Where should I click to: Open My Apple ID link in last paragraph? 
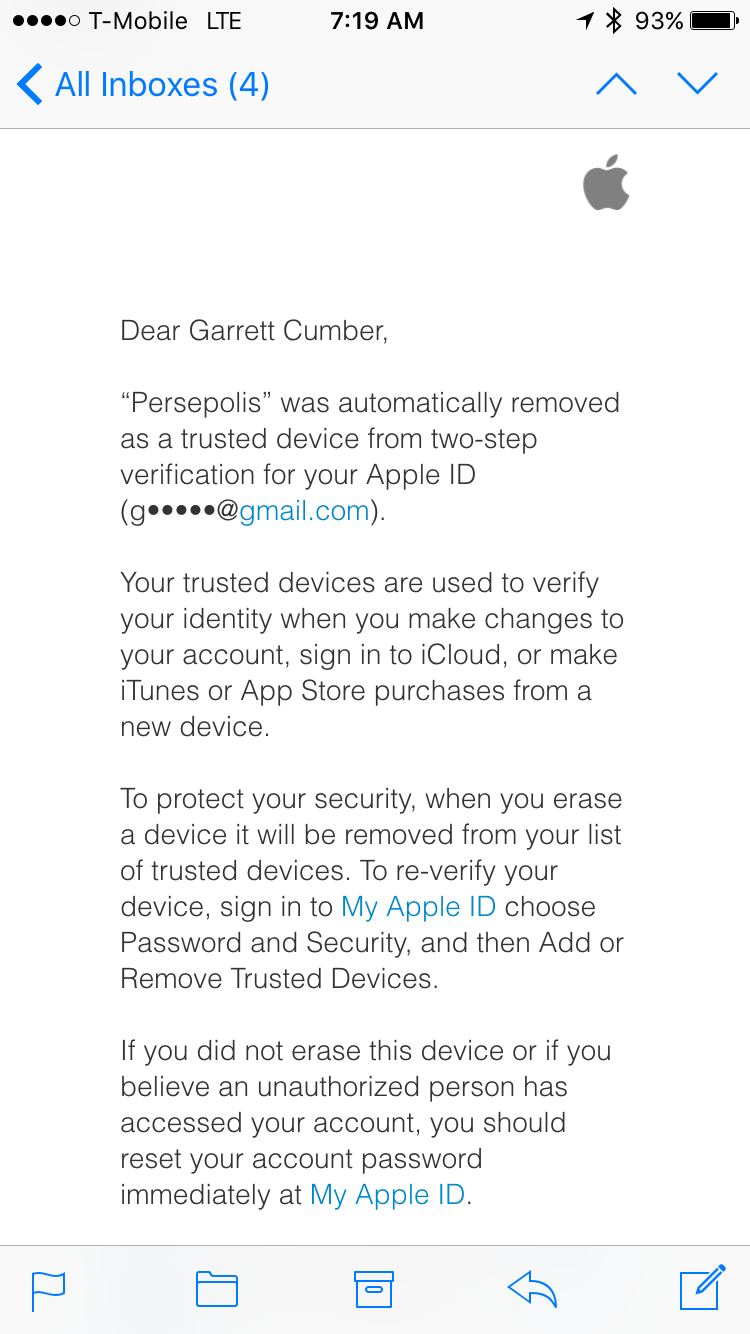tap(388, 1195)
